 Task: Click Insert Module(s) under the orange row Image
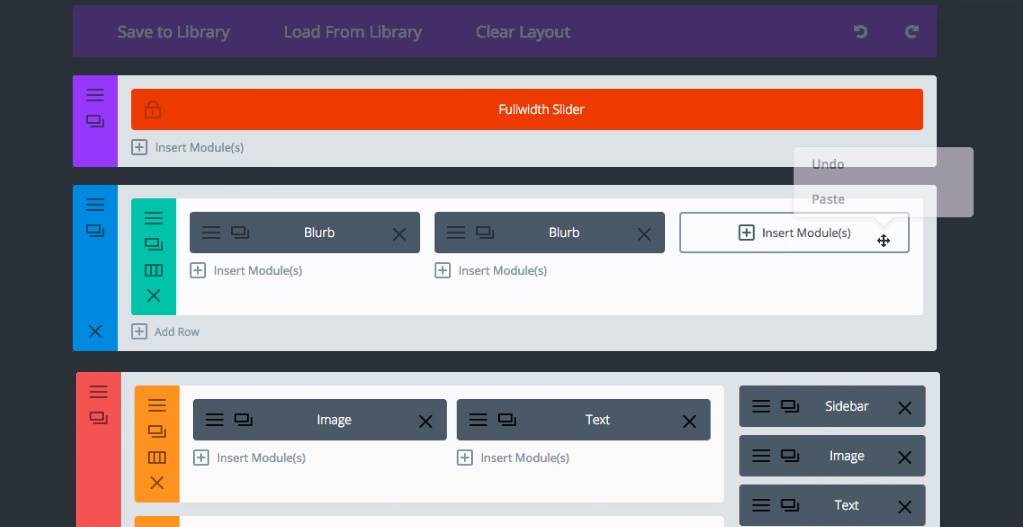point(249,458)
